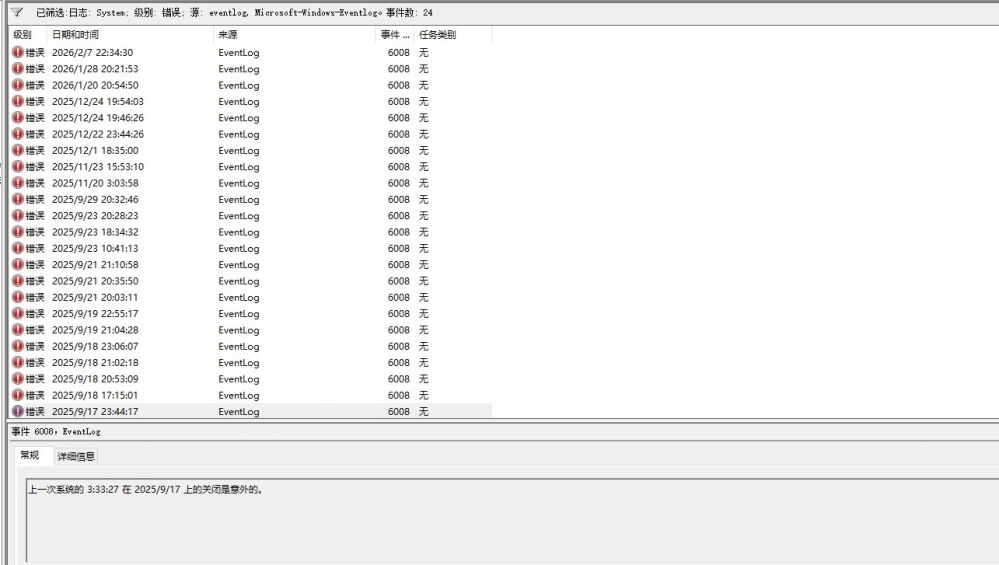Select the event dated 2025/12/22 23:44:26

(x=97, y=134)
